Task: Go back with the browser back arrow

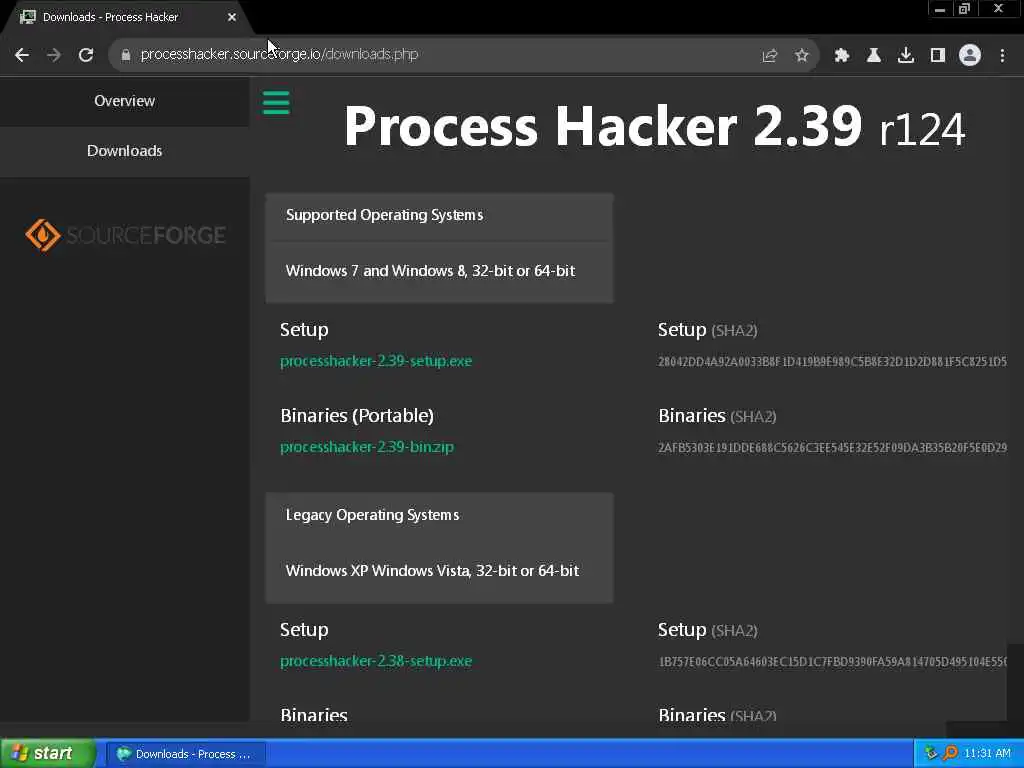Action: click(22, 55)
